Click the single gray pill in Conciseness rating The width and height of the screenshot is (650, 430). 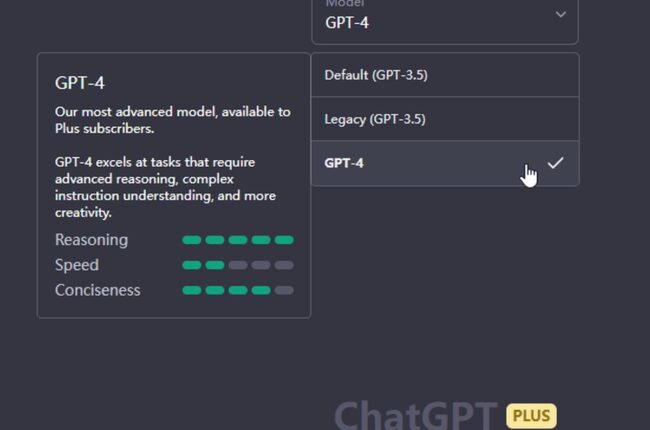284,290
